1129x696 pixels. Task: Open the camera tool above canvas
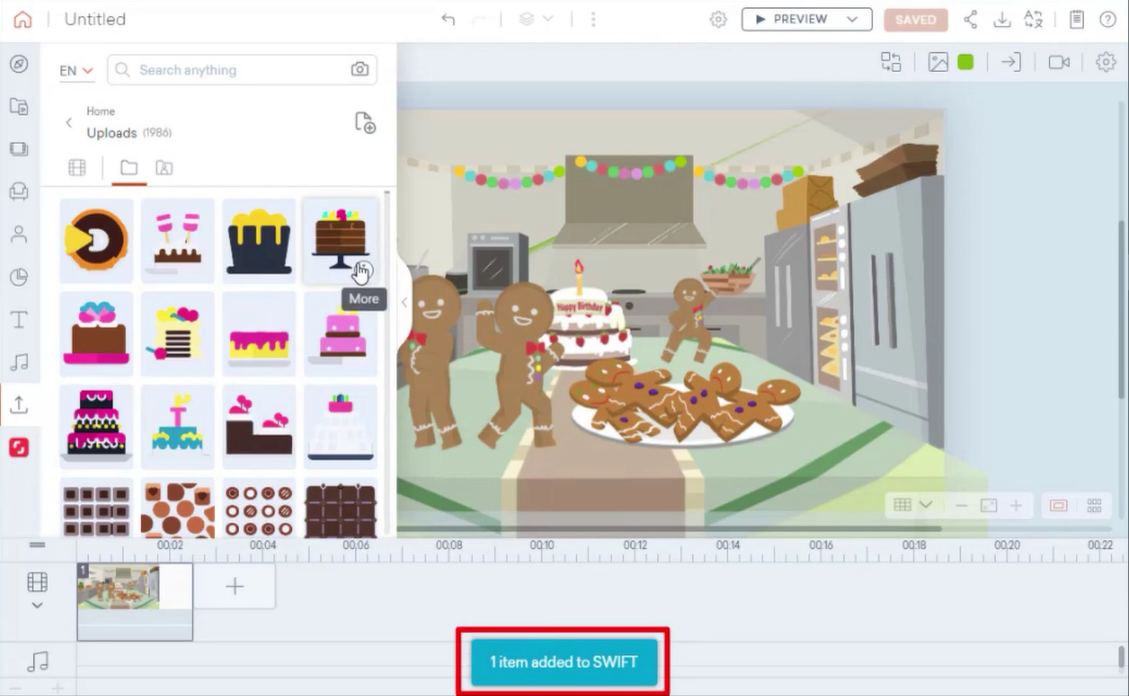coord(1058,62)
